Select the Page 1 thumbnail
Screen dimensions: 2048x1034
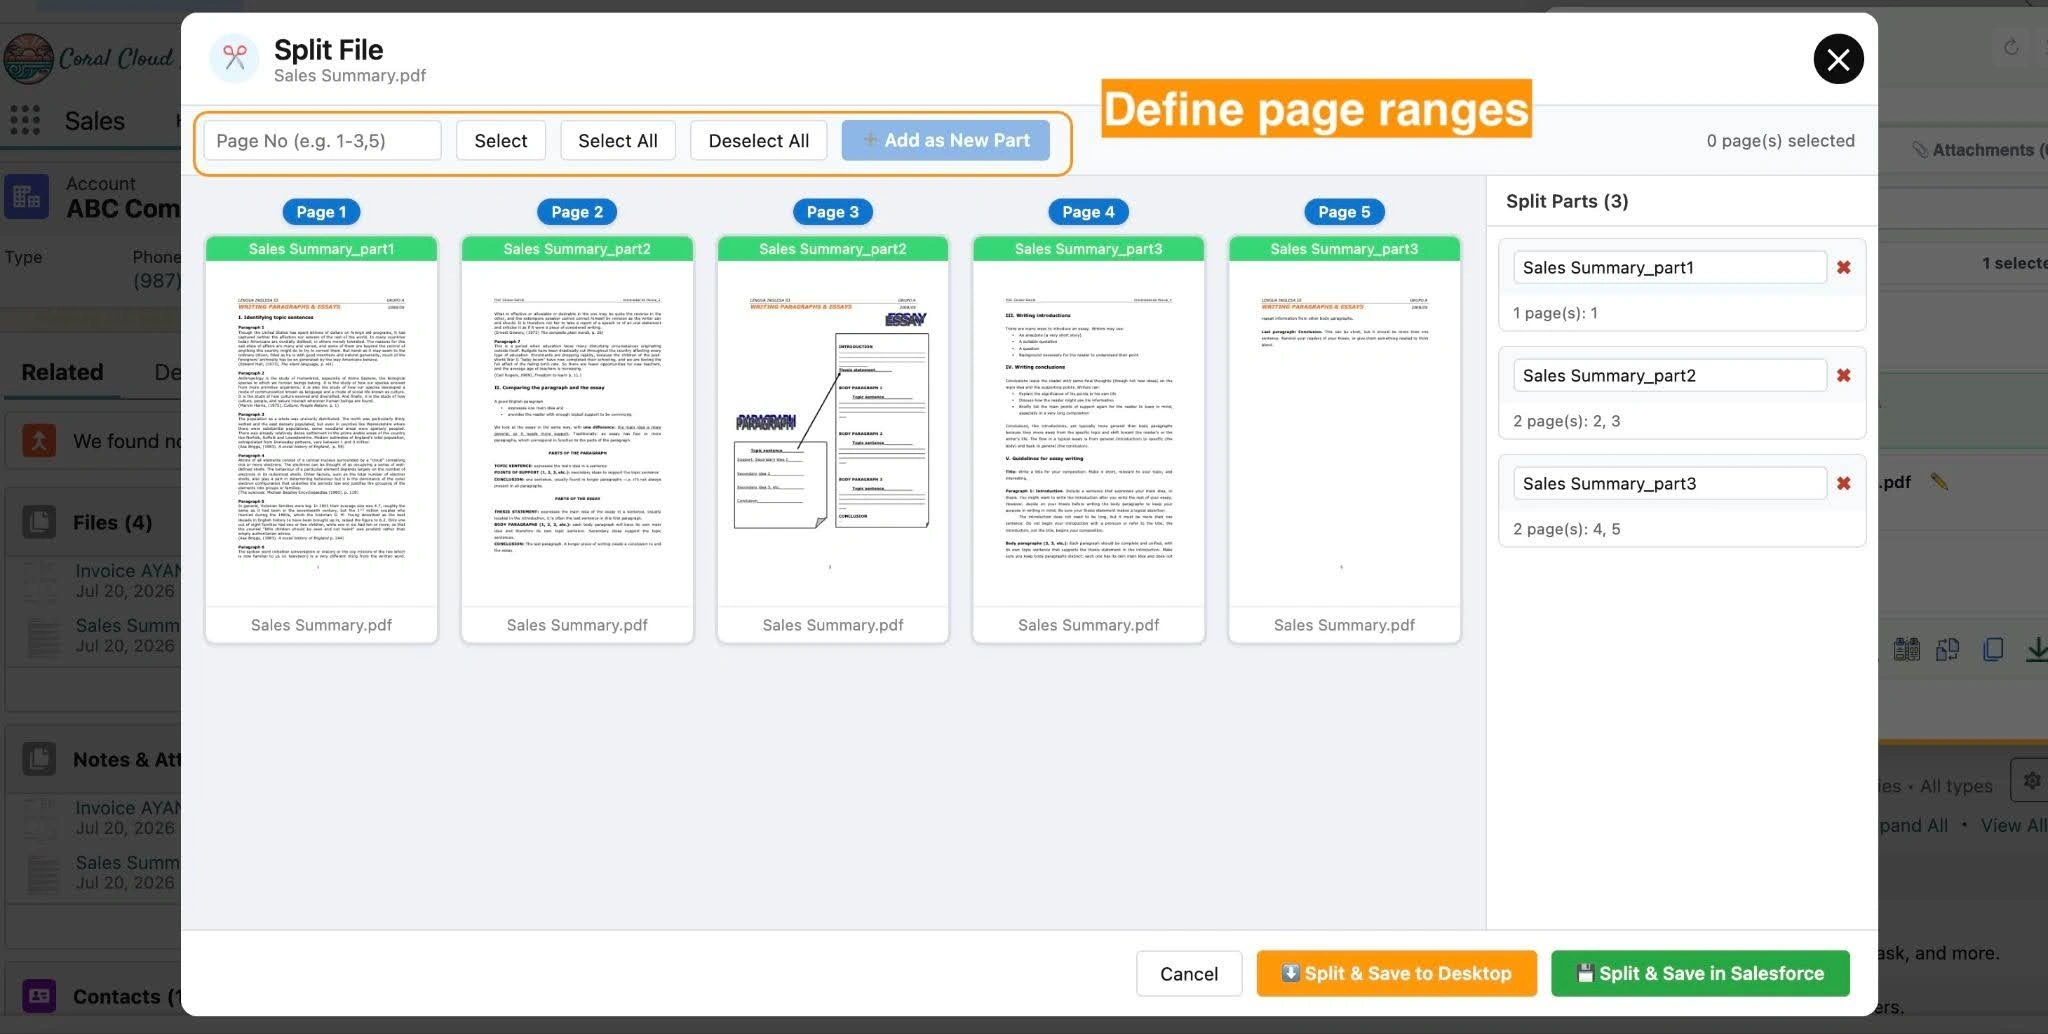click(x=321, y=439)
